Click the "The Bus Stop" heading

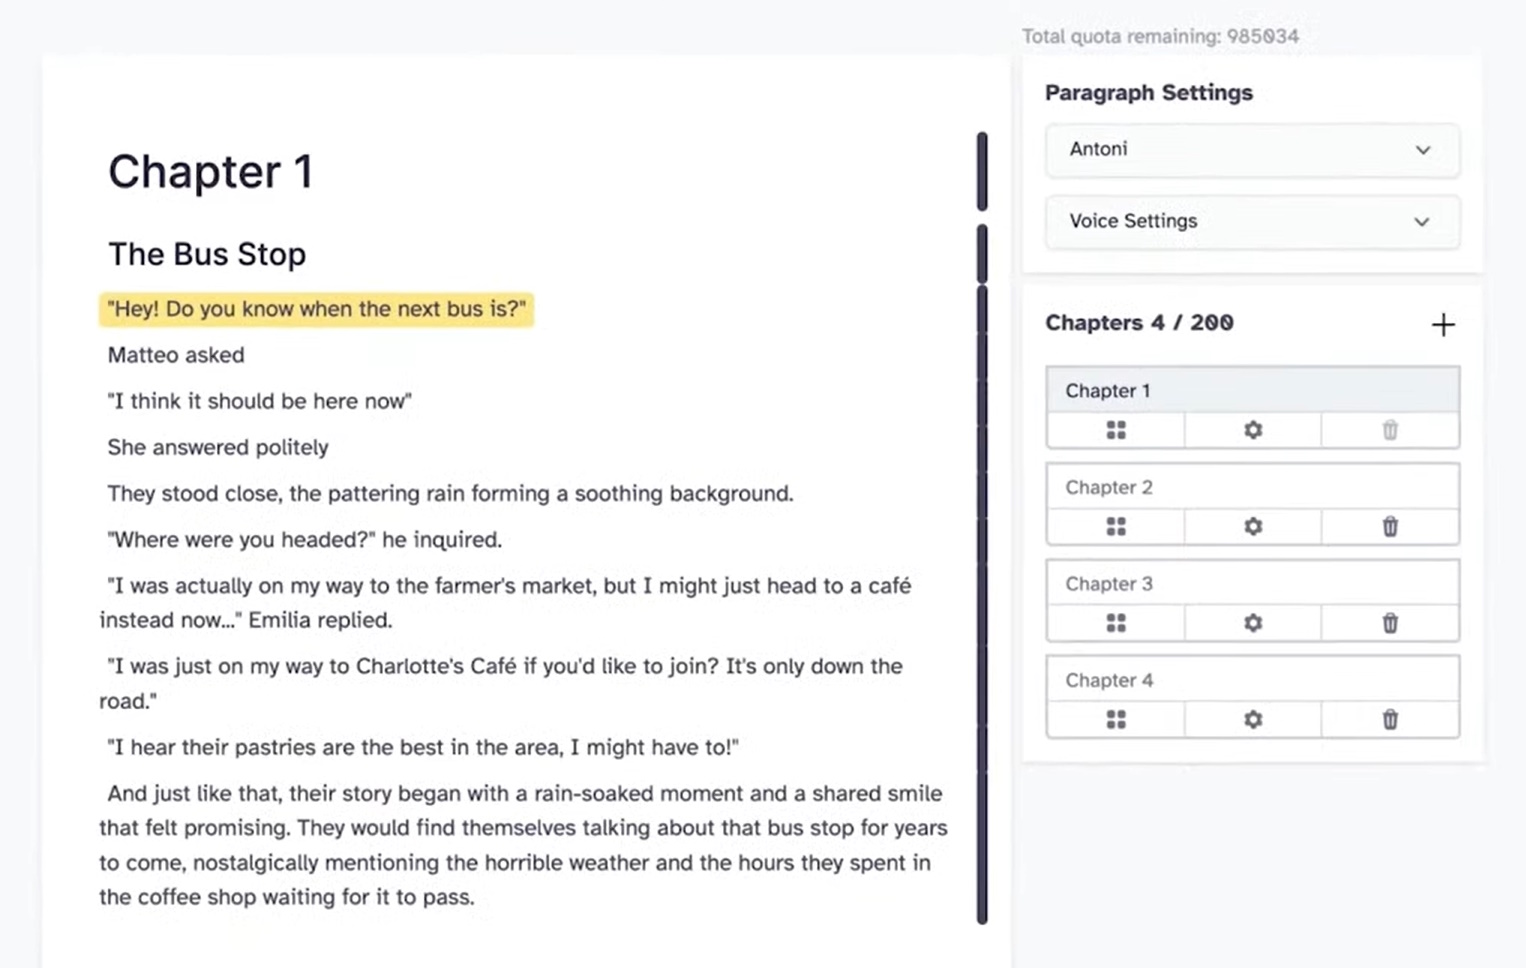tap(207, 254)
